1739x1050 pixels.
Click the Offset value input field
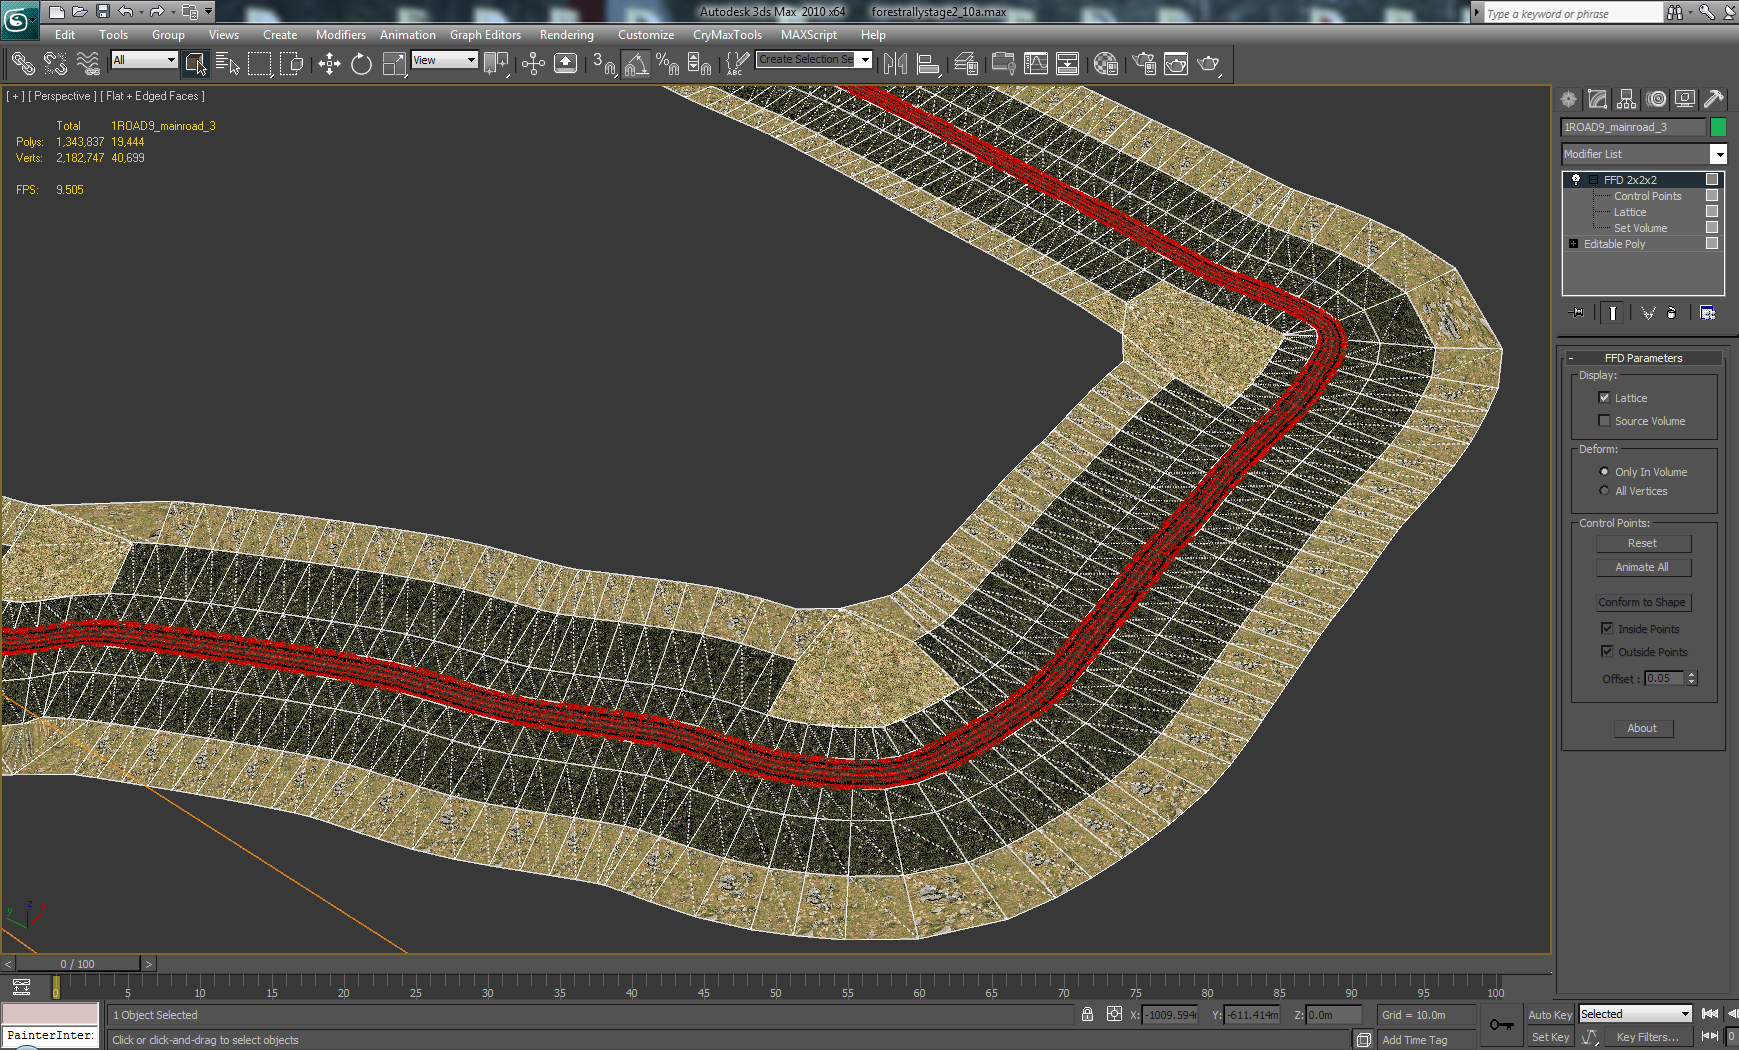[x=1664, y=678]
